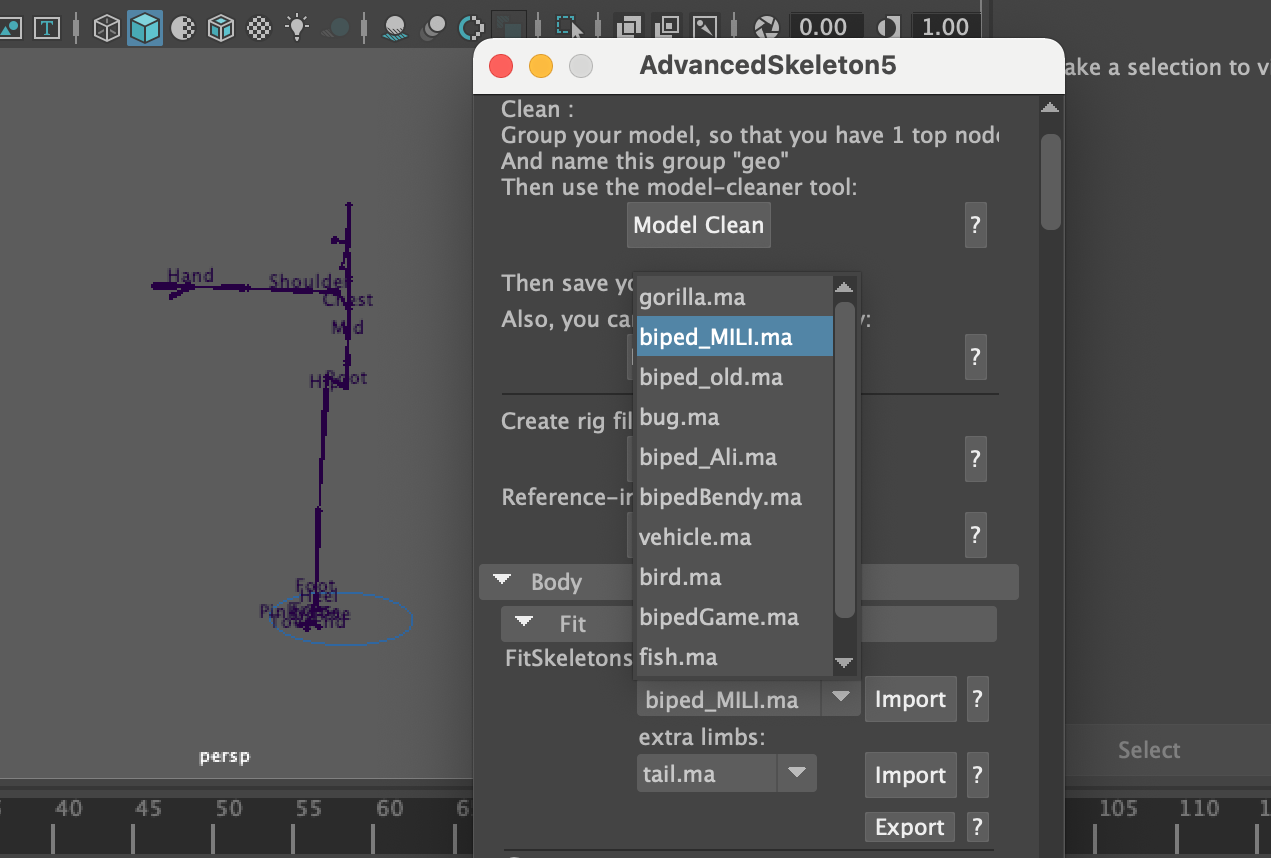This screenshot has width=1271, height=858.
Task: Toggle Use All Lights bulb icon
Action: point(297,27)
